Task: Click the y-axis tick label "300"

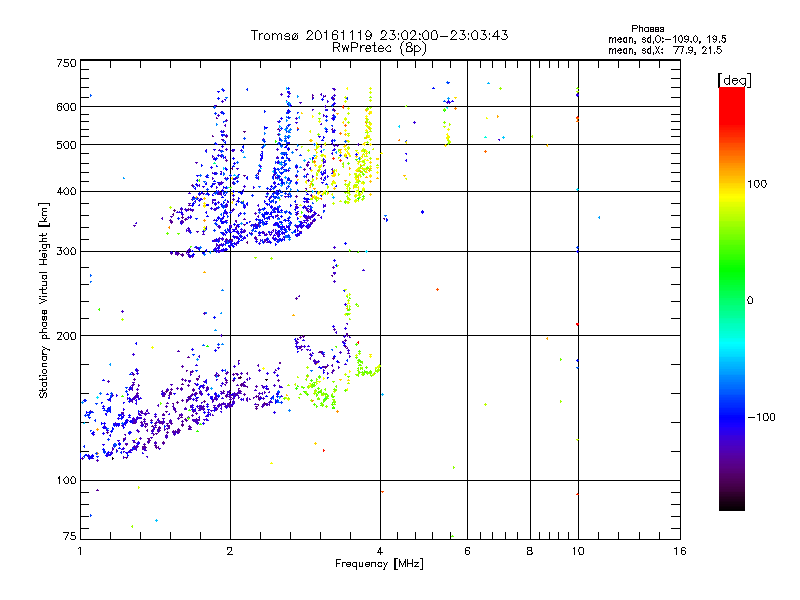Action: click(66, 252)
